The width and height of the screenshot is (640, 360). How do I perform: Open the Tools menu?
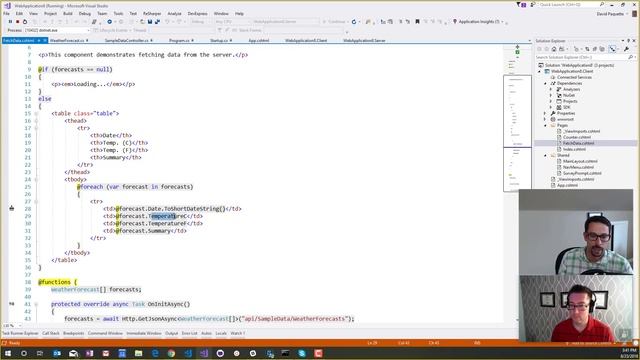pyautogui.click(x=118, y=13)
